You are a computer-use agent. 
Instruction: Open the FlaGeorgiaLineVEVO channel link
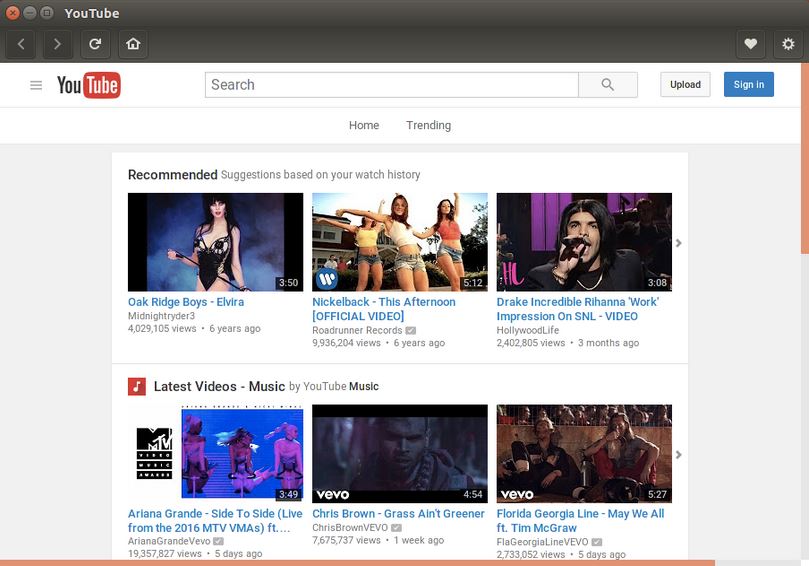(542, 542)
